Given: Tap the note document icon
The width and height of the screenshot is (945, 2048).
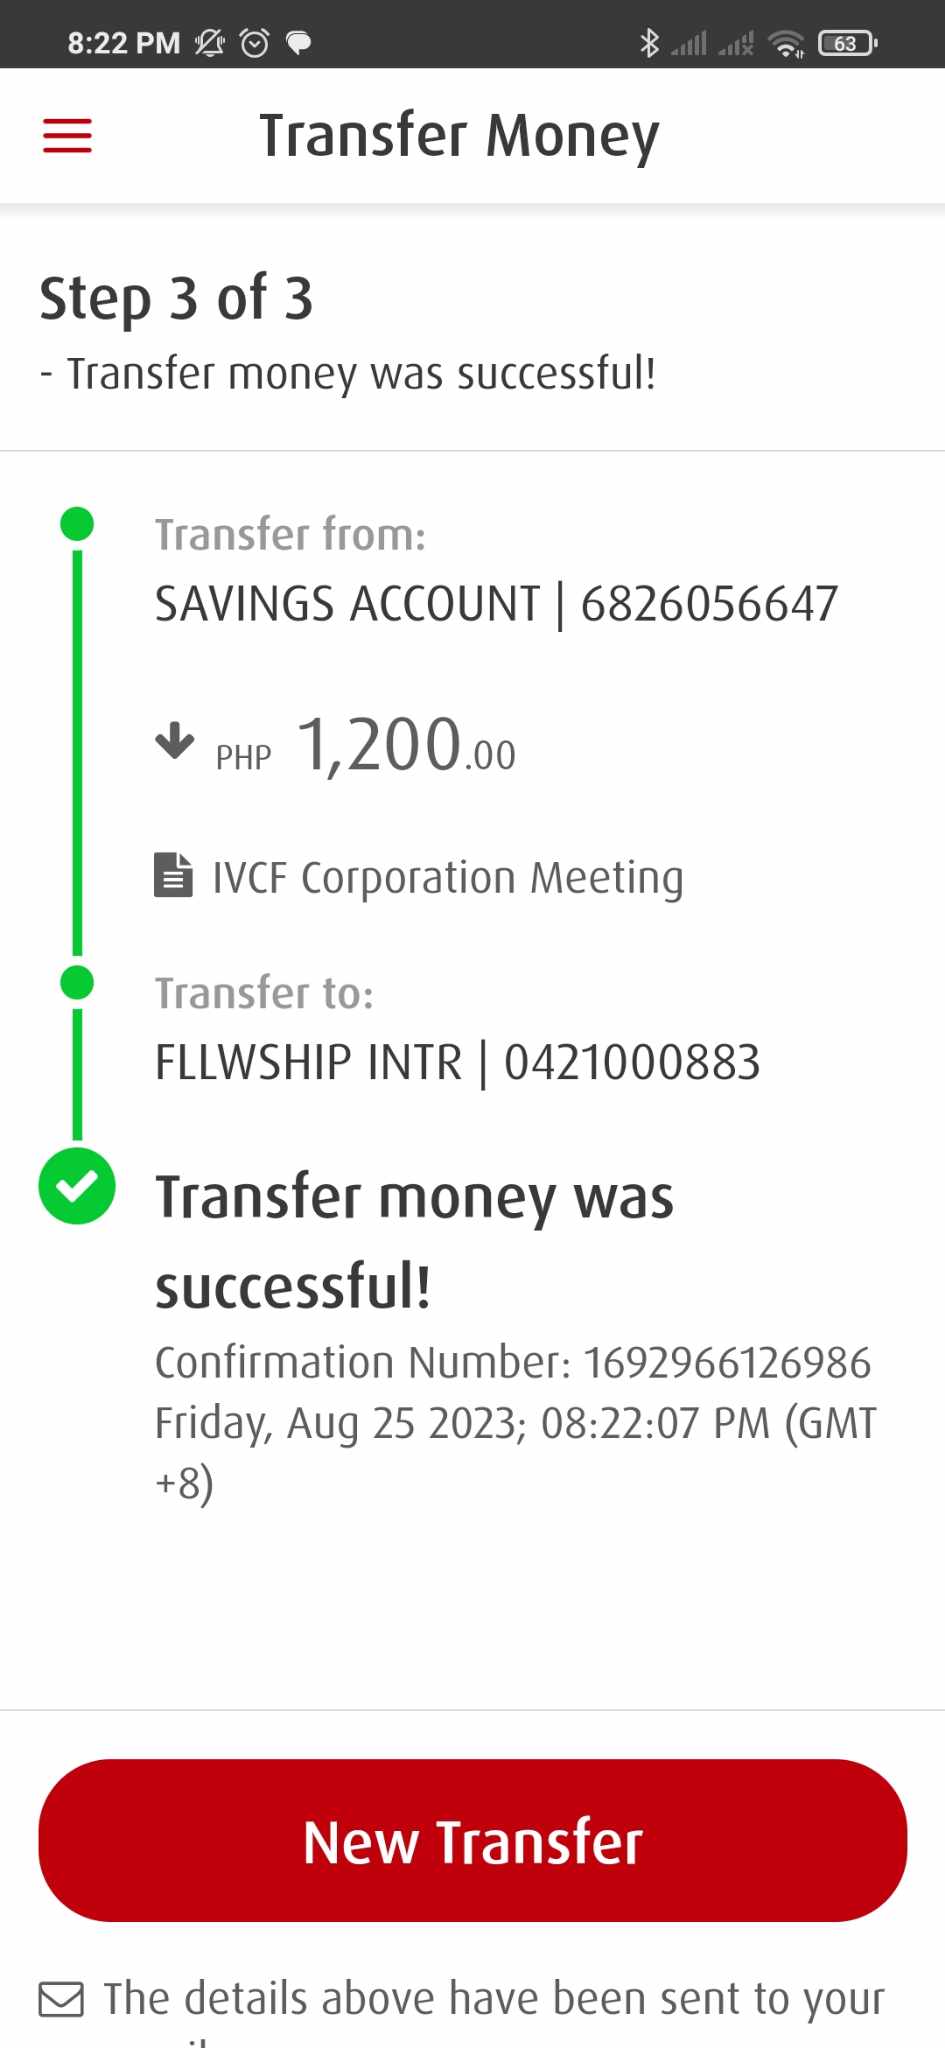Looking at the screenshot, I should click(173, 876).
